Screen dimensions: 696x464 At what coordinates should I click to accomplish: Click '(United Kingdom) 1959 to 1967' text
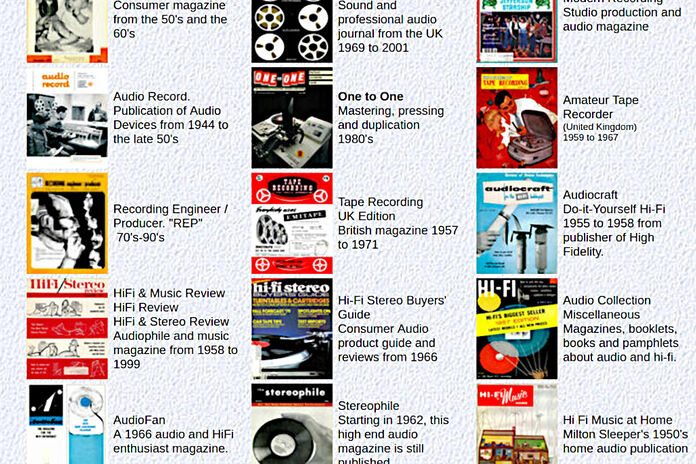click(x=600, y=132)
